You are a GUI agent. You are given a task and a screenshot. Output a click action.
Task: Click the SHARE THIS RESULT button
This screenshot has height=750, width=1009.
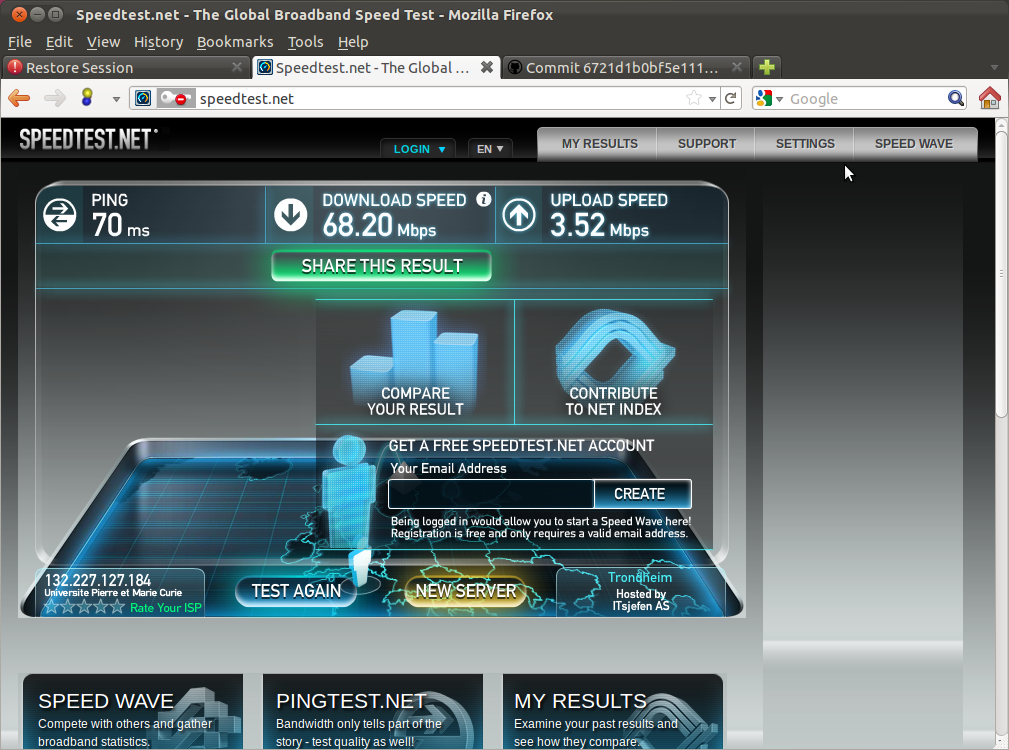(382, 266)
